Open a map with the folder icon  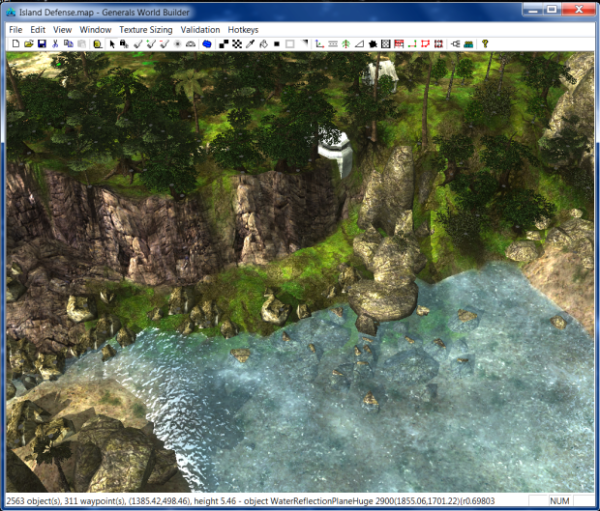pyautogui.click(x=29, y=44)
